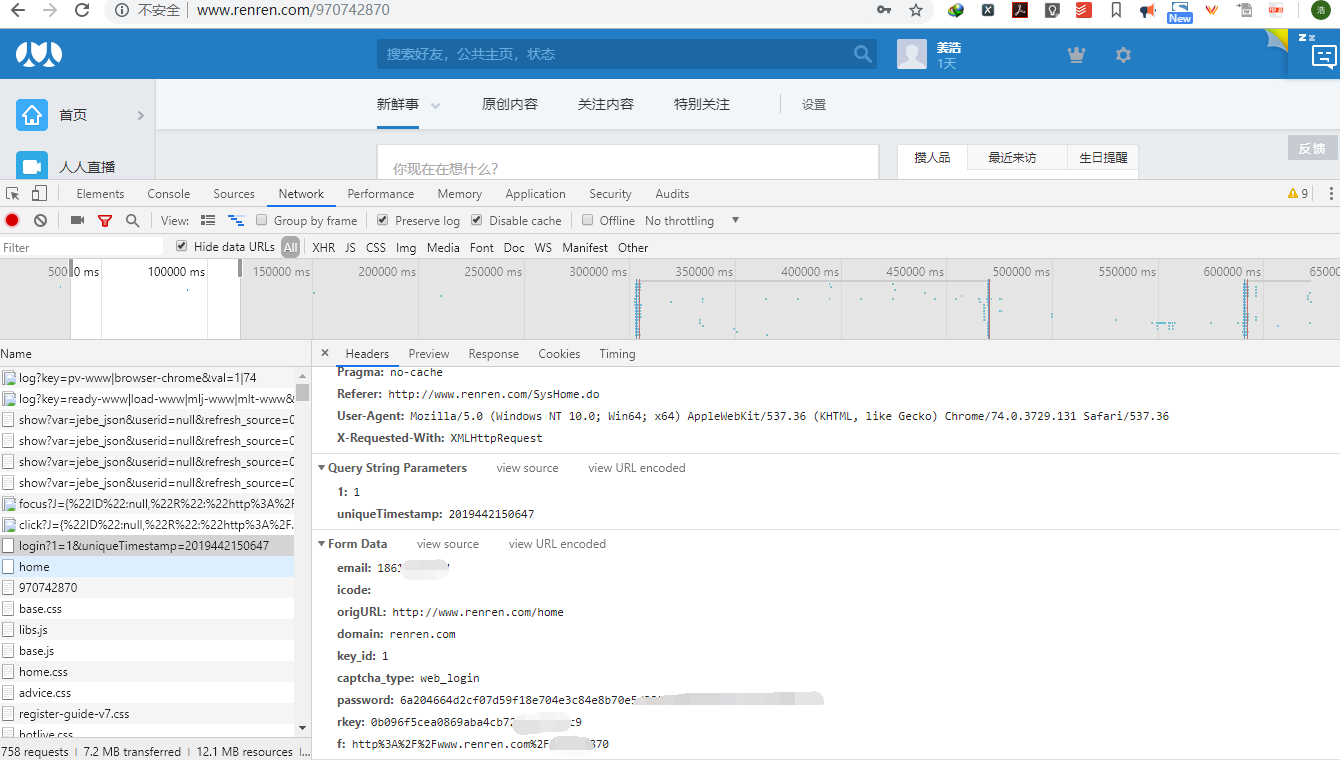Viewport: 1340px width, 760px height.
Task: Collapse the Form Data section
Action: tap(321, 544)
